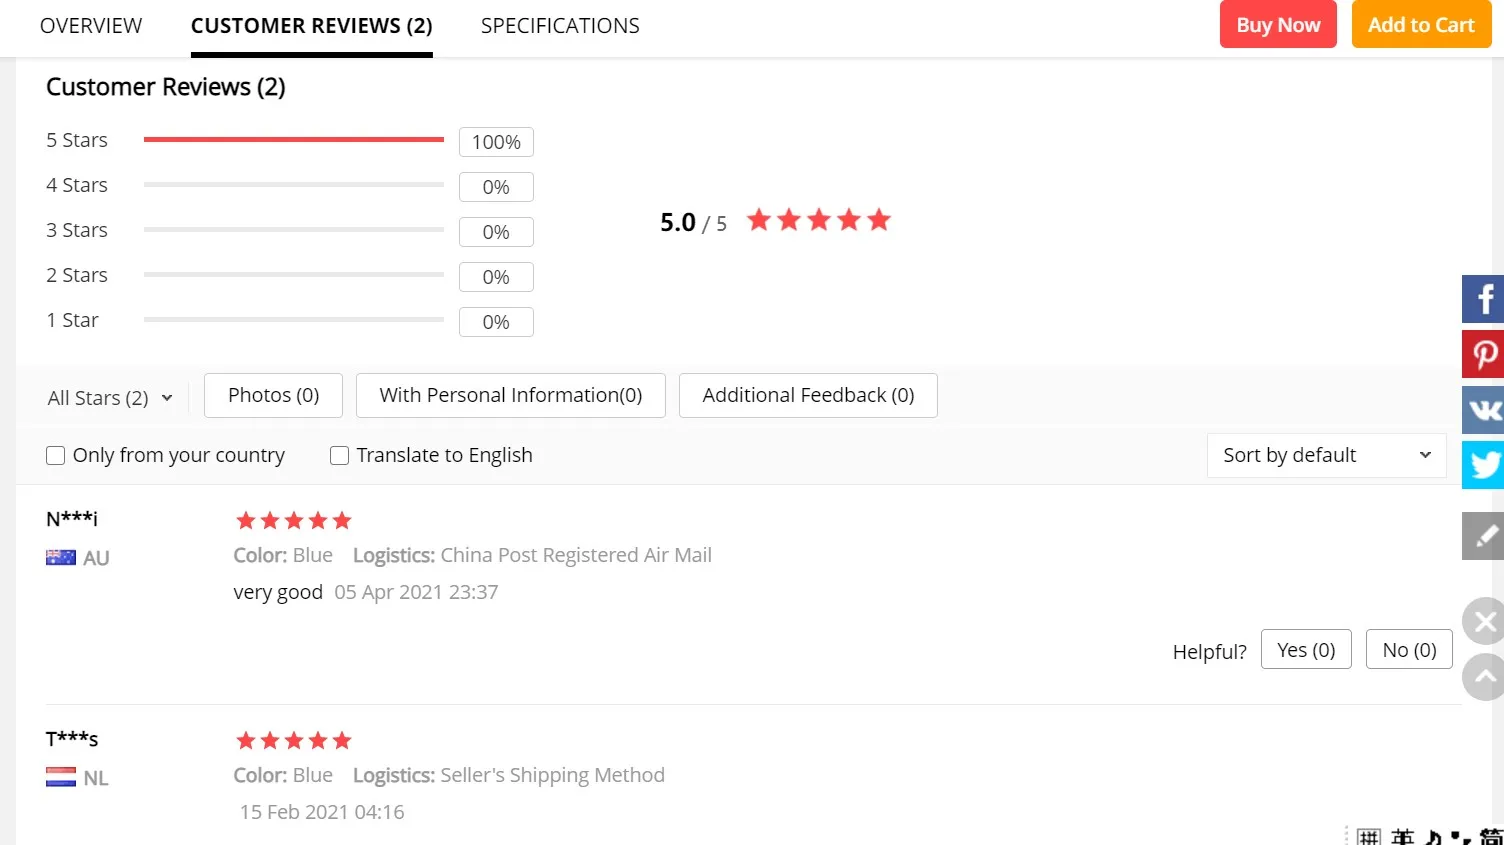
Task: Click the Twitter share icon
Action: pos(1484,465)
